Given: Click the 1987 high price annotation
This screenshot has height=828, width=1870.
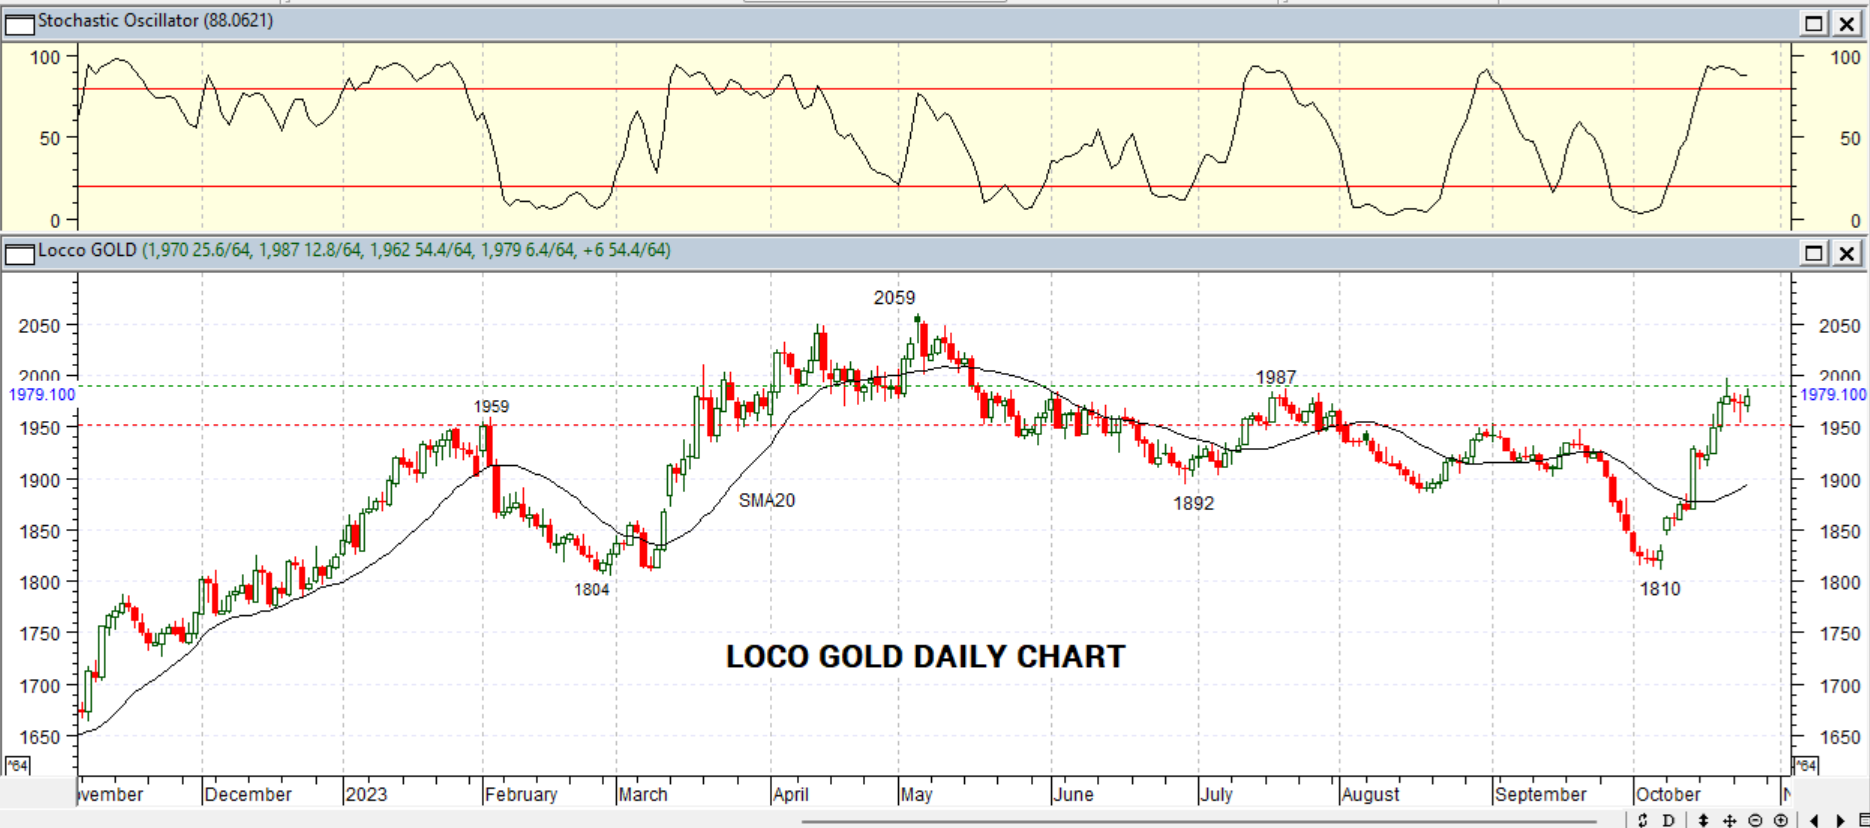Looking at the screenshot, I should (1276, 378).
